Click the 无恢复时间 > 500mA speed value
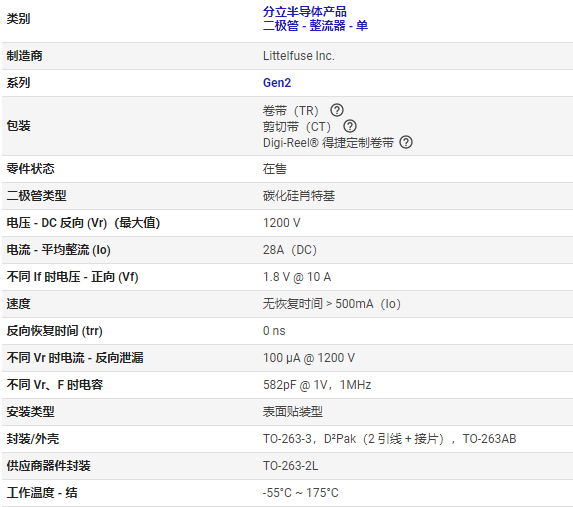573x507 pixels. click(331, 304)
